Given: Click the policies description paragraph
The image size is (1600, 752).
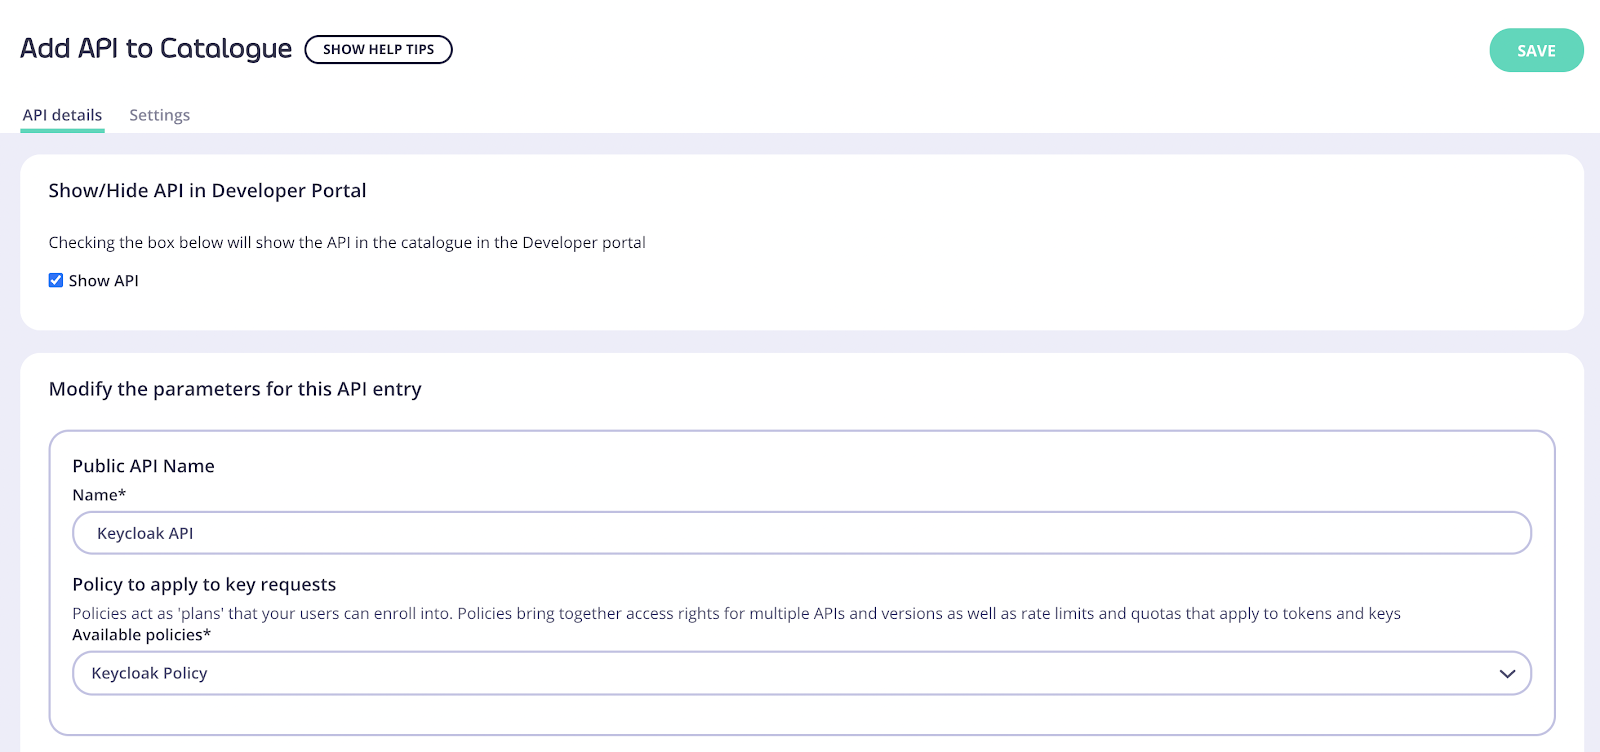Looking at the screenshot, I should 736,613.
